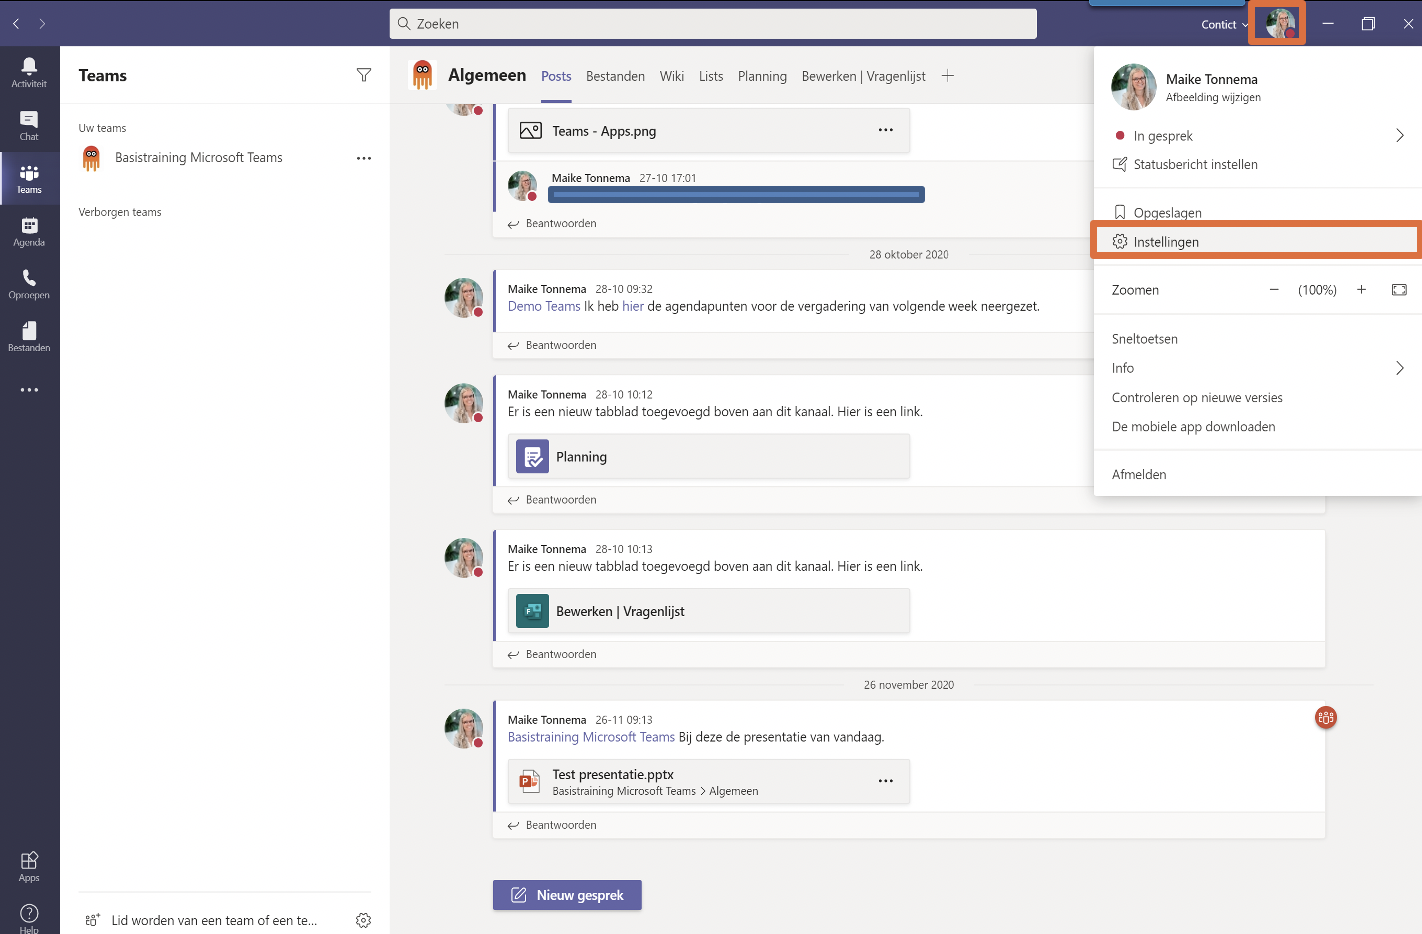This screenshot has width=1422, height=934.
Task: Open the Teams - Apps.png attachment
Action: (709, 131)
